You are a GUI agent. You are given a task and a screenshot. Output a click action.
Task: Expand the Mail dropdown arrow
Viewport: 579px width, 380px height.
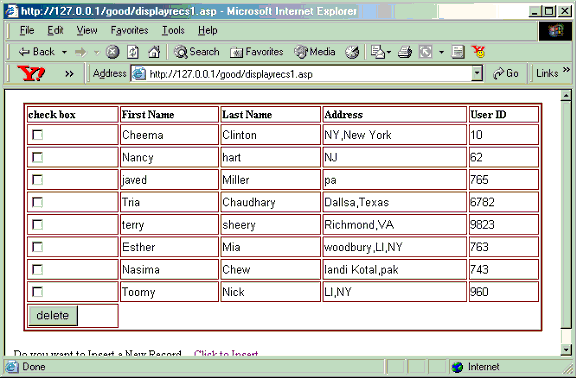click(388, 52)
